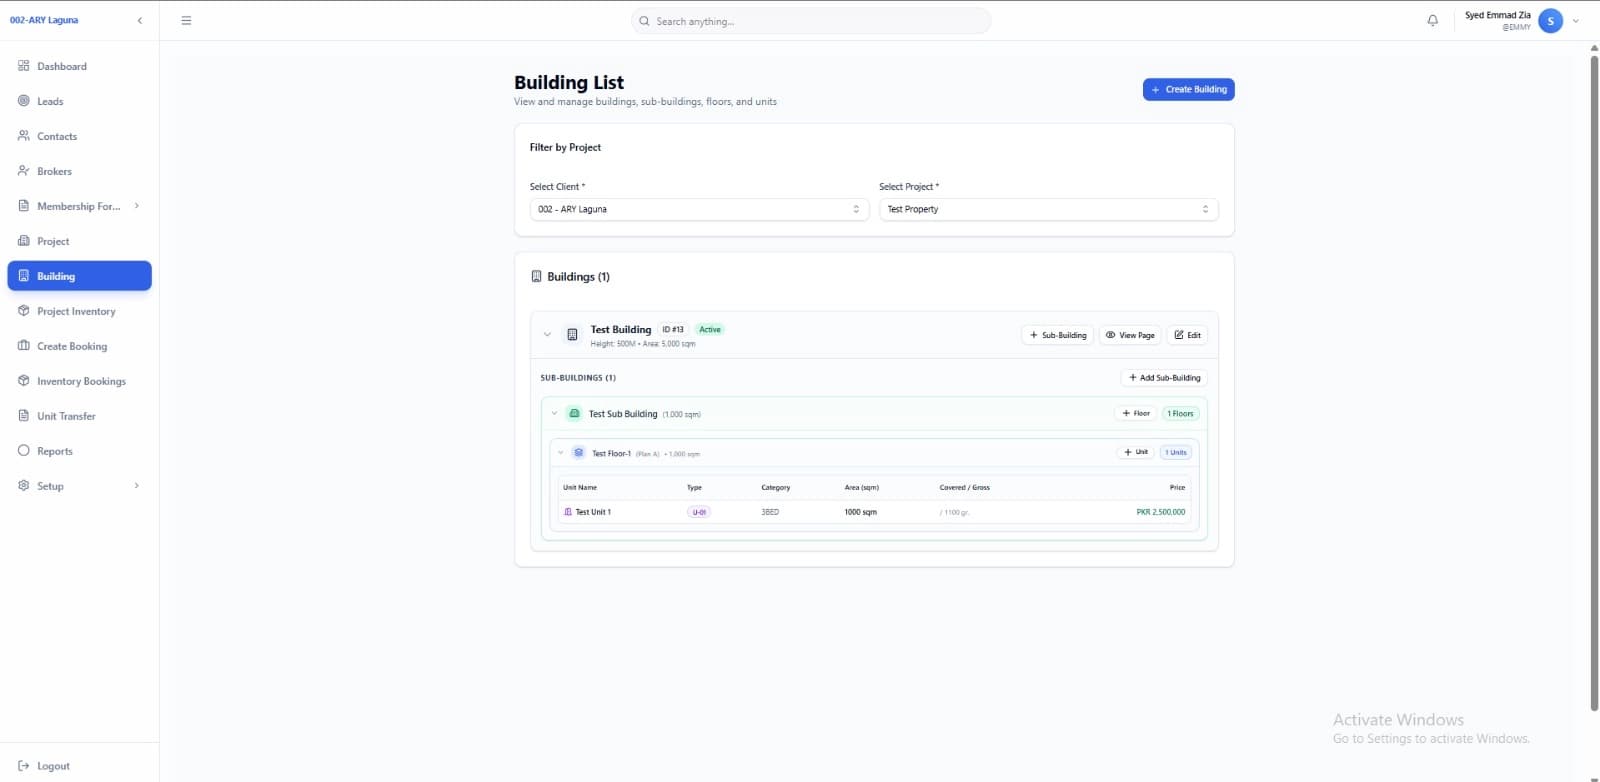The height and width of the screenshot is (782, 1600).
Task: Click the + Unit button
Action: [1136, 452]
